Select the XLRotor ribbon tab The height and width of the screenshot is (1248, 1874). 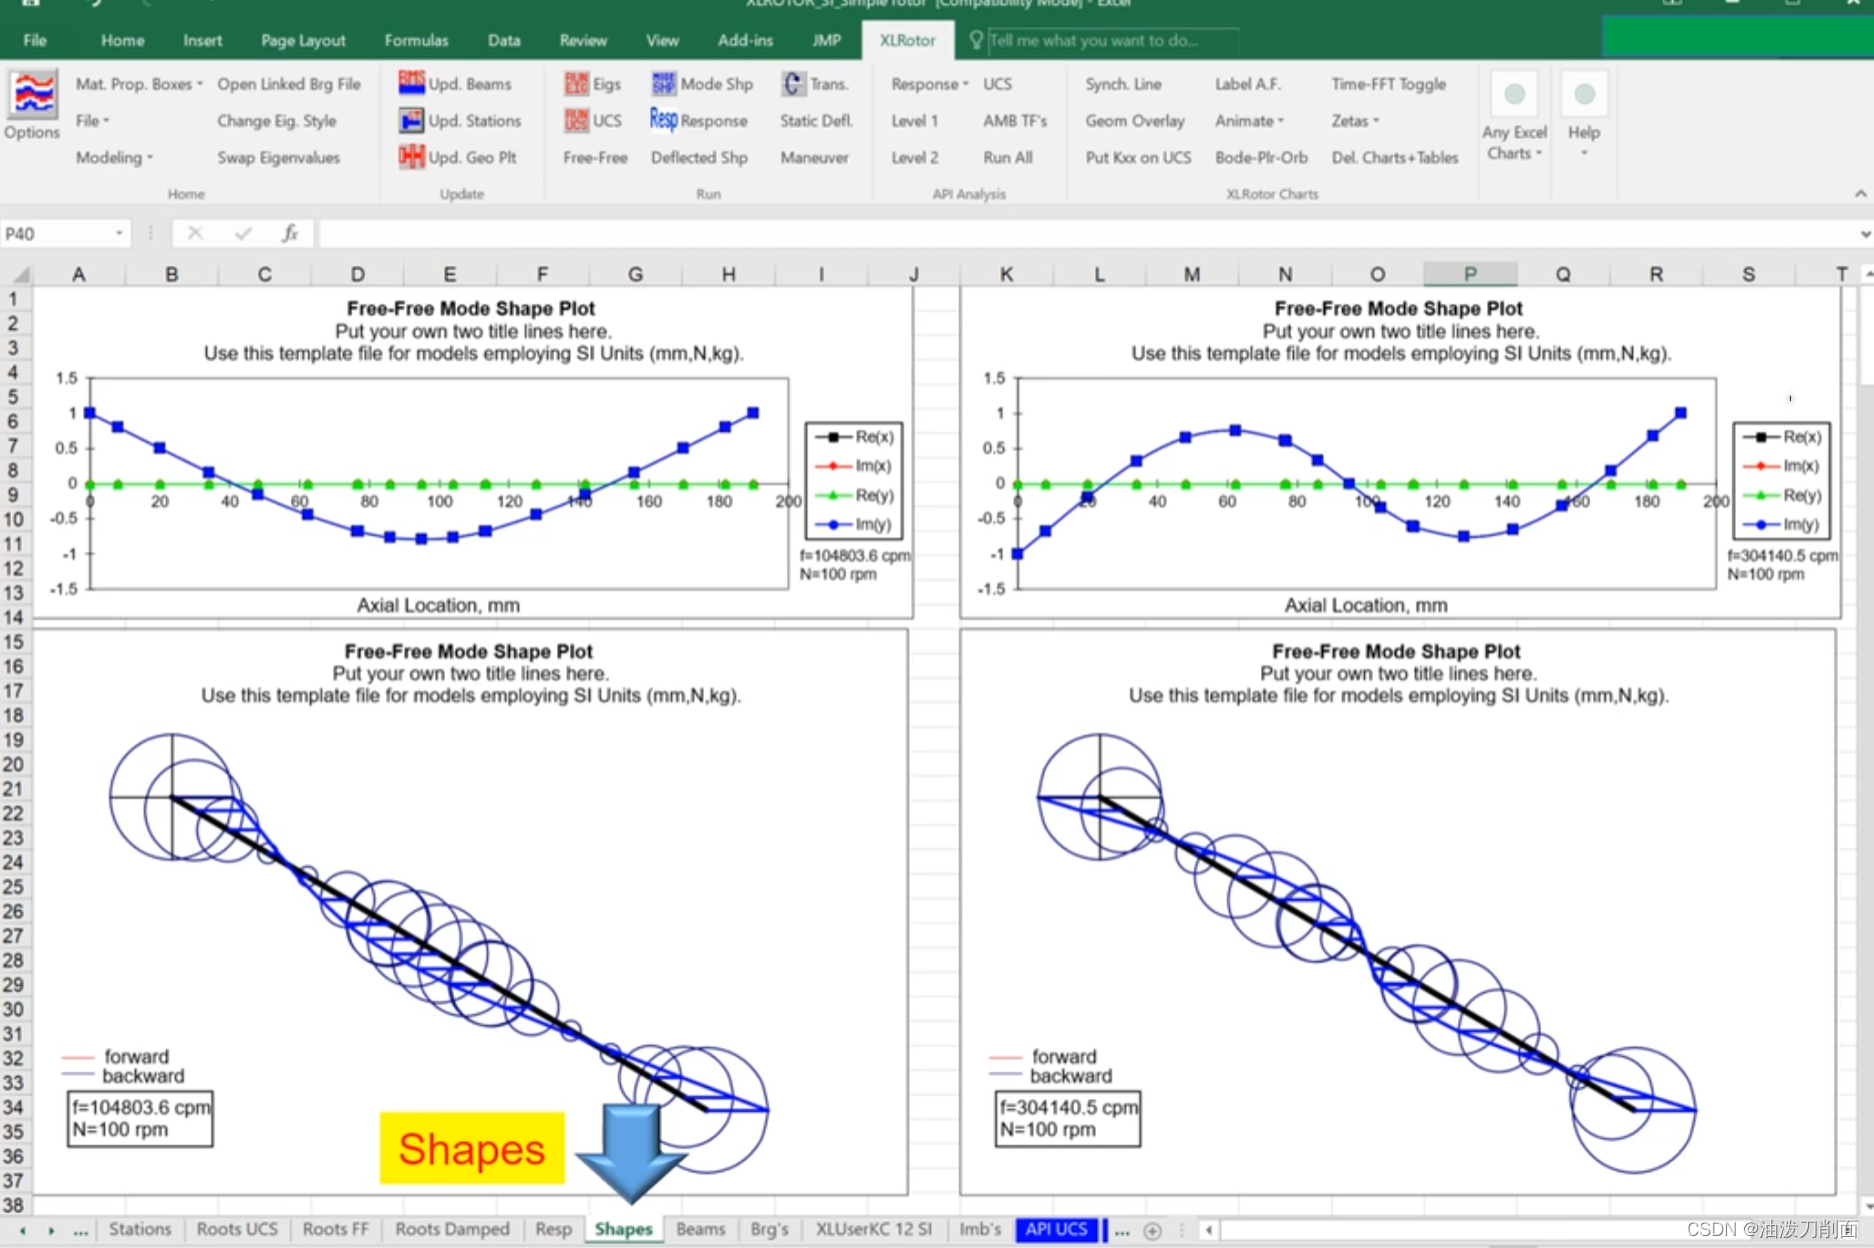click(907, 40)
